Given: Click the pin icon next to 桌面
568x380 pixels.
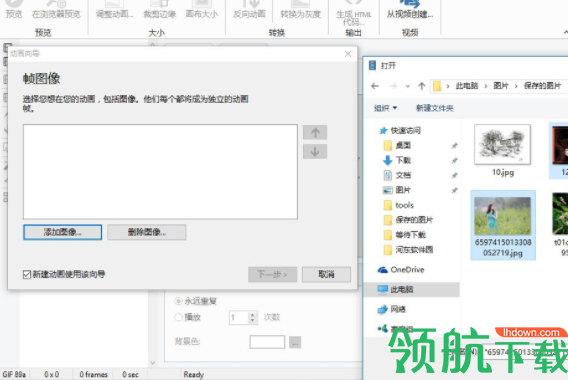Looking at the screenshot, I should pyautogui.click(x=454, y=146).
